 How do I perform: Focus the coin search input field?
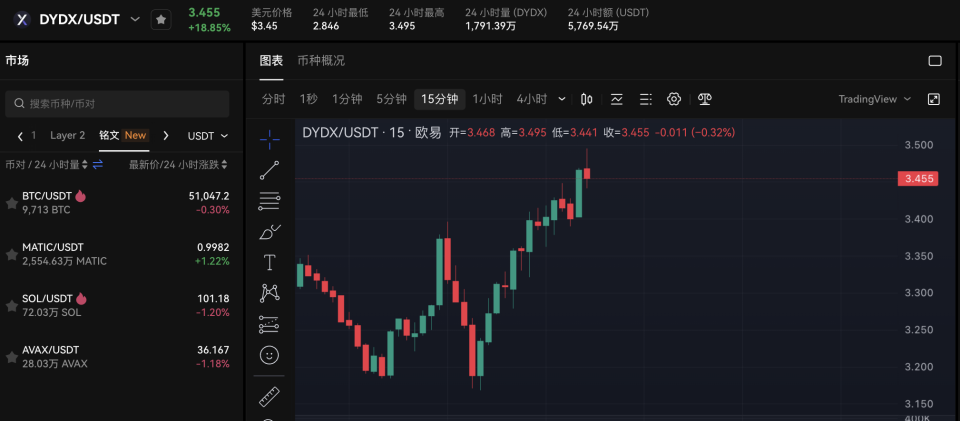[x=117, y=104]
